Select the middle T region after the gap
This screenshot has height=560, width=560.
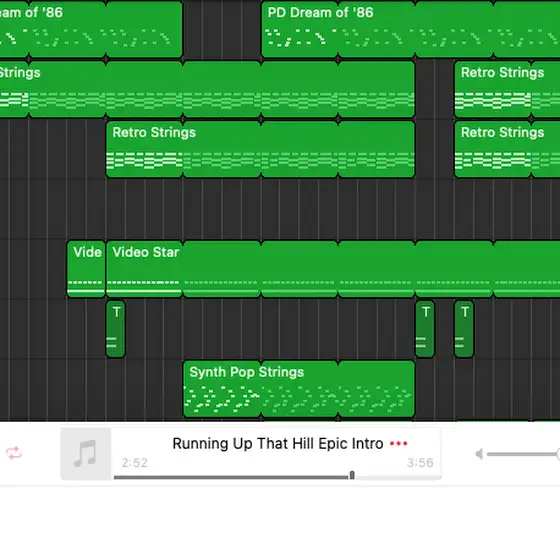[x=425, y=329]
